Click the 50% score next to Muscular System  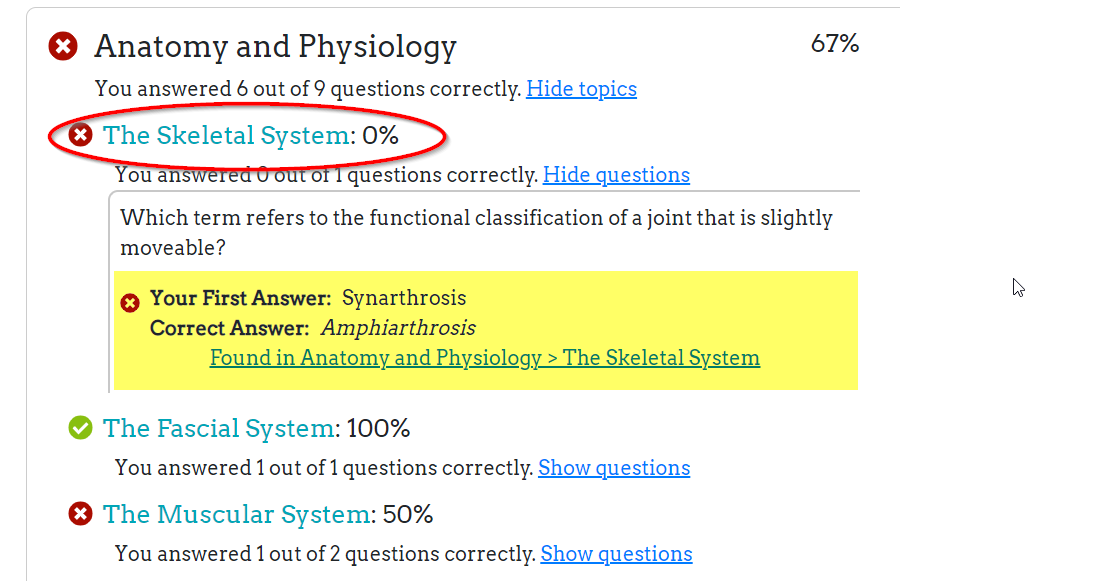(x=408, y=514)
